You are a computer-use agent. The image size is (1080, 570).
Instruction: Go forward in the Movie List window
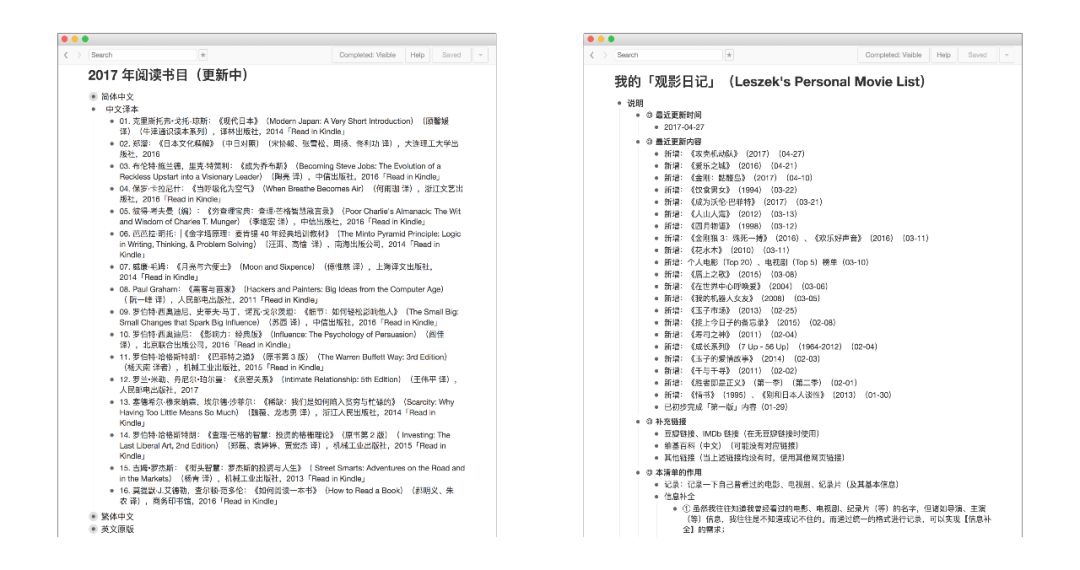(x=605, y=55)
